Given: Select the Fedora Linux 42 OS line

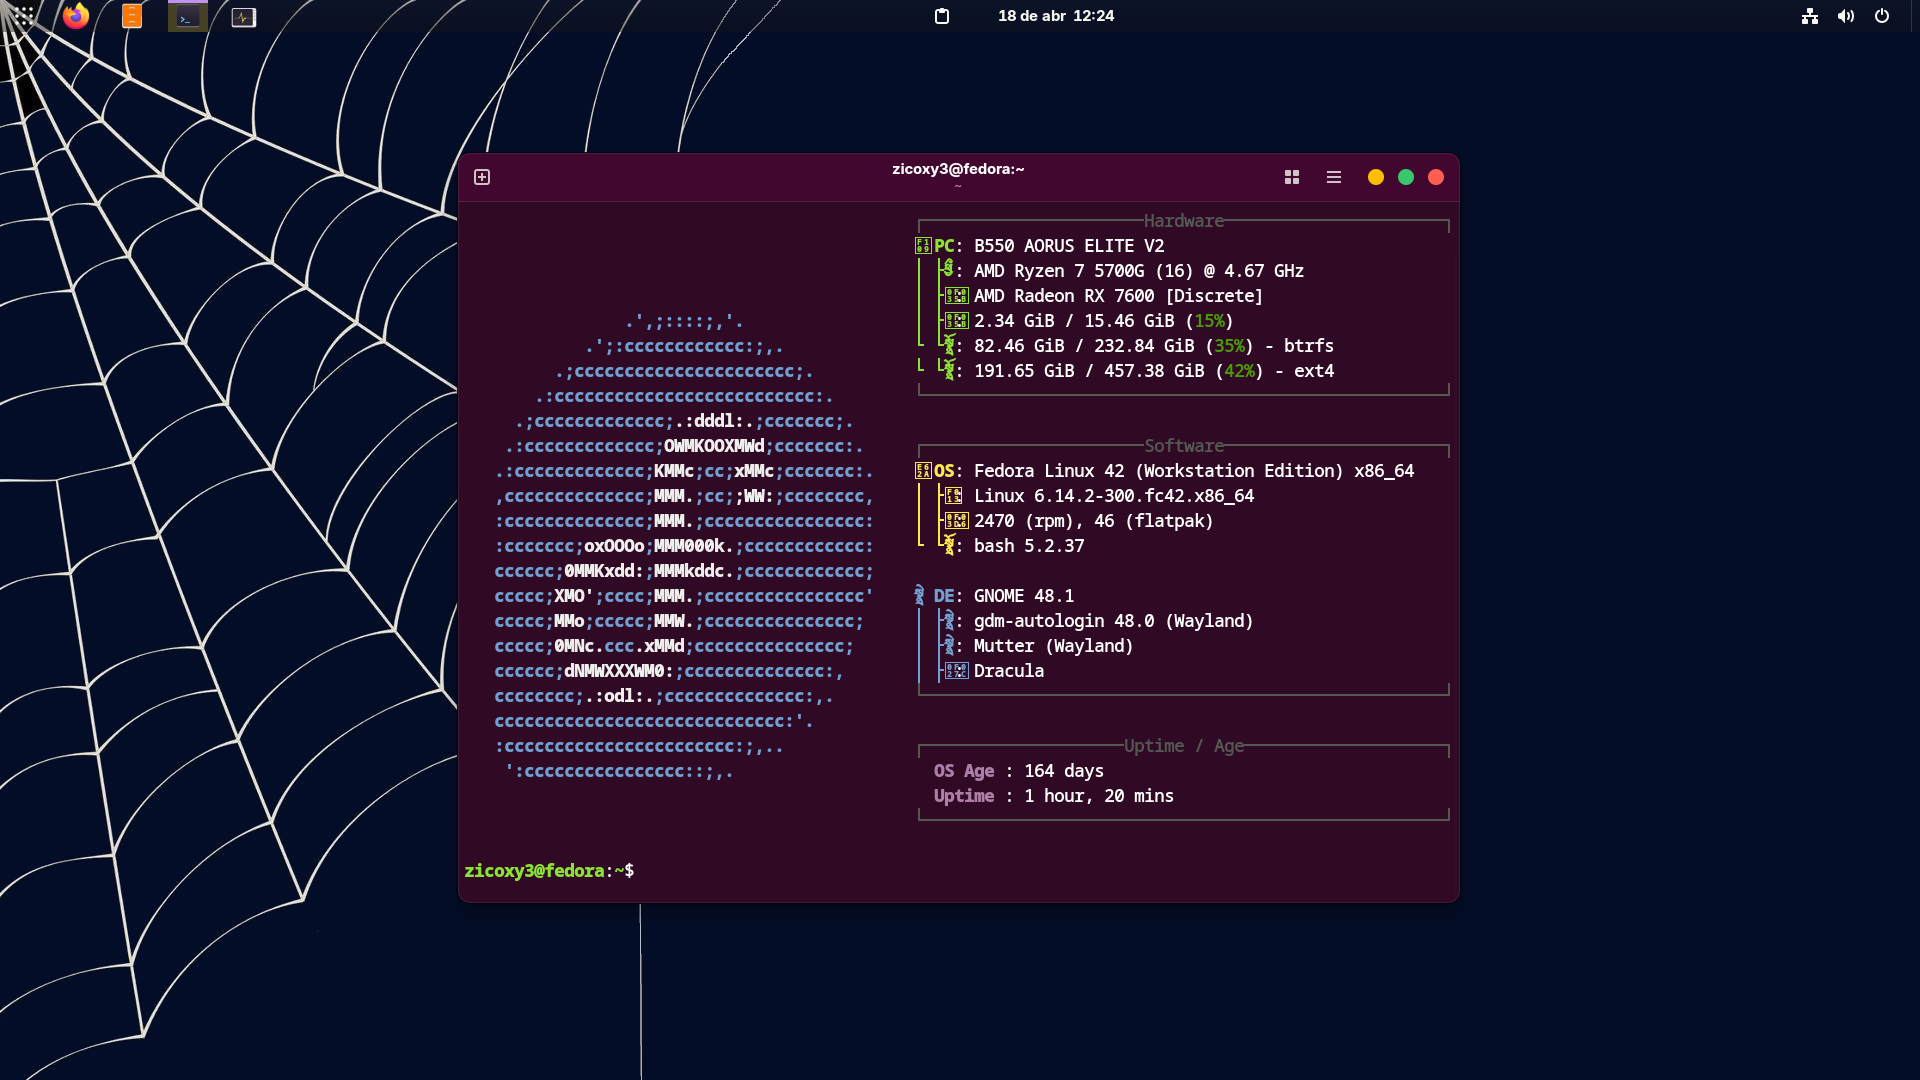Looking at the screenshot, I should click(x=1194, y=471).
